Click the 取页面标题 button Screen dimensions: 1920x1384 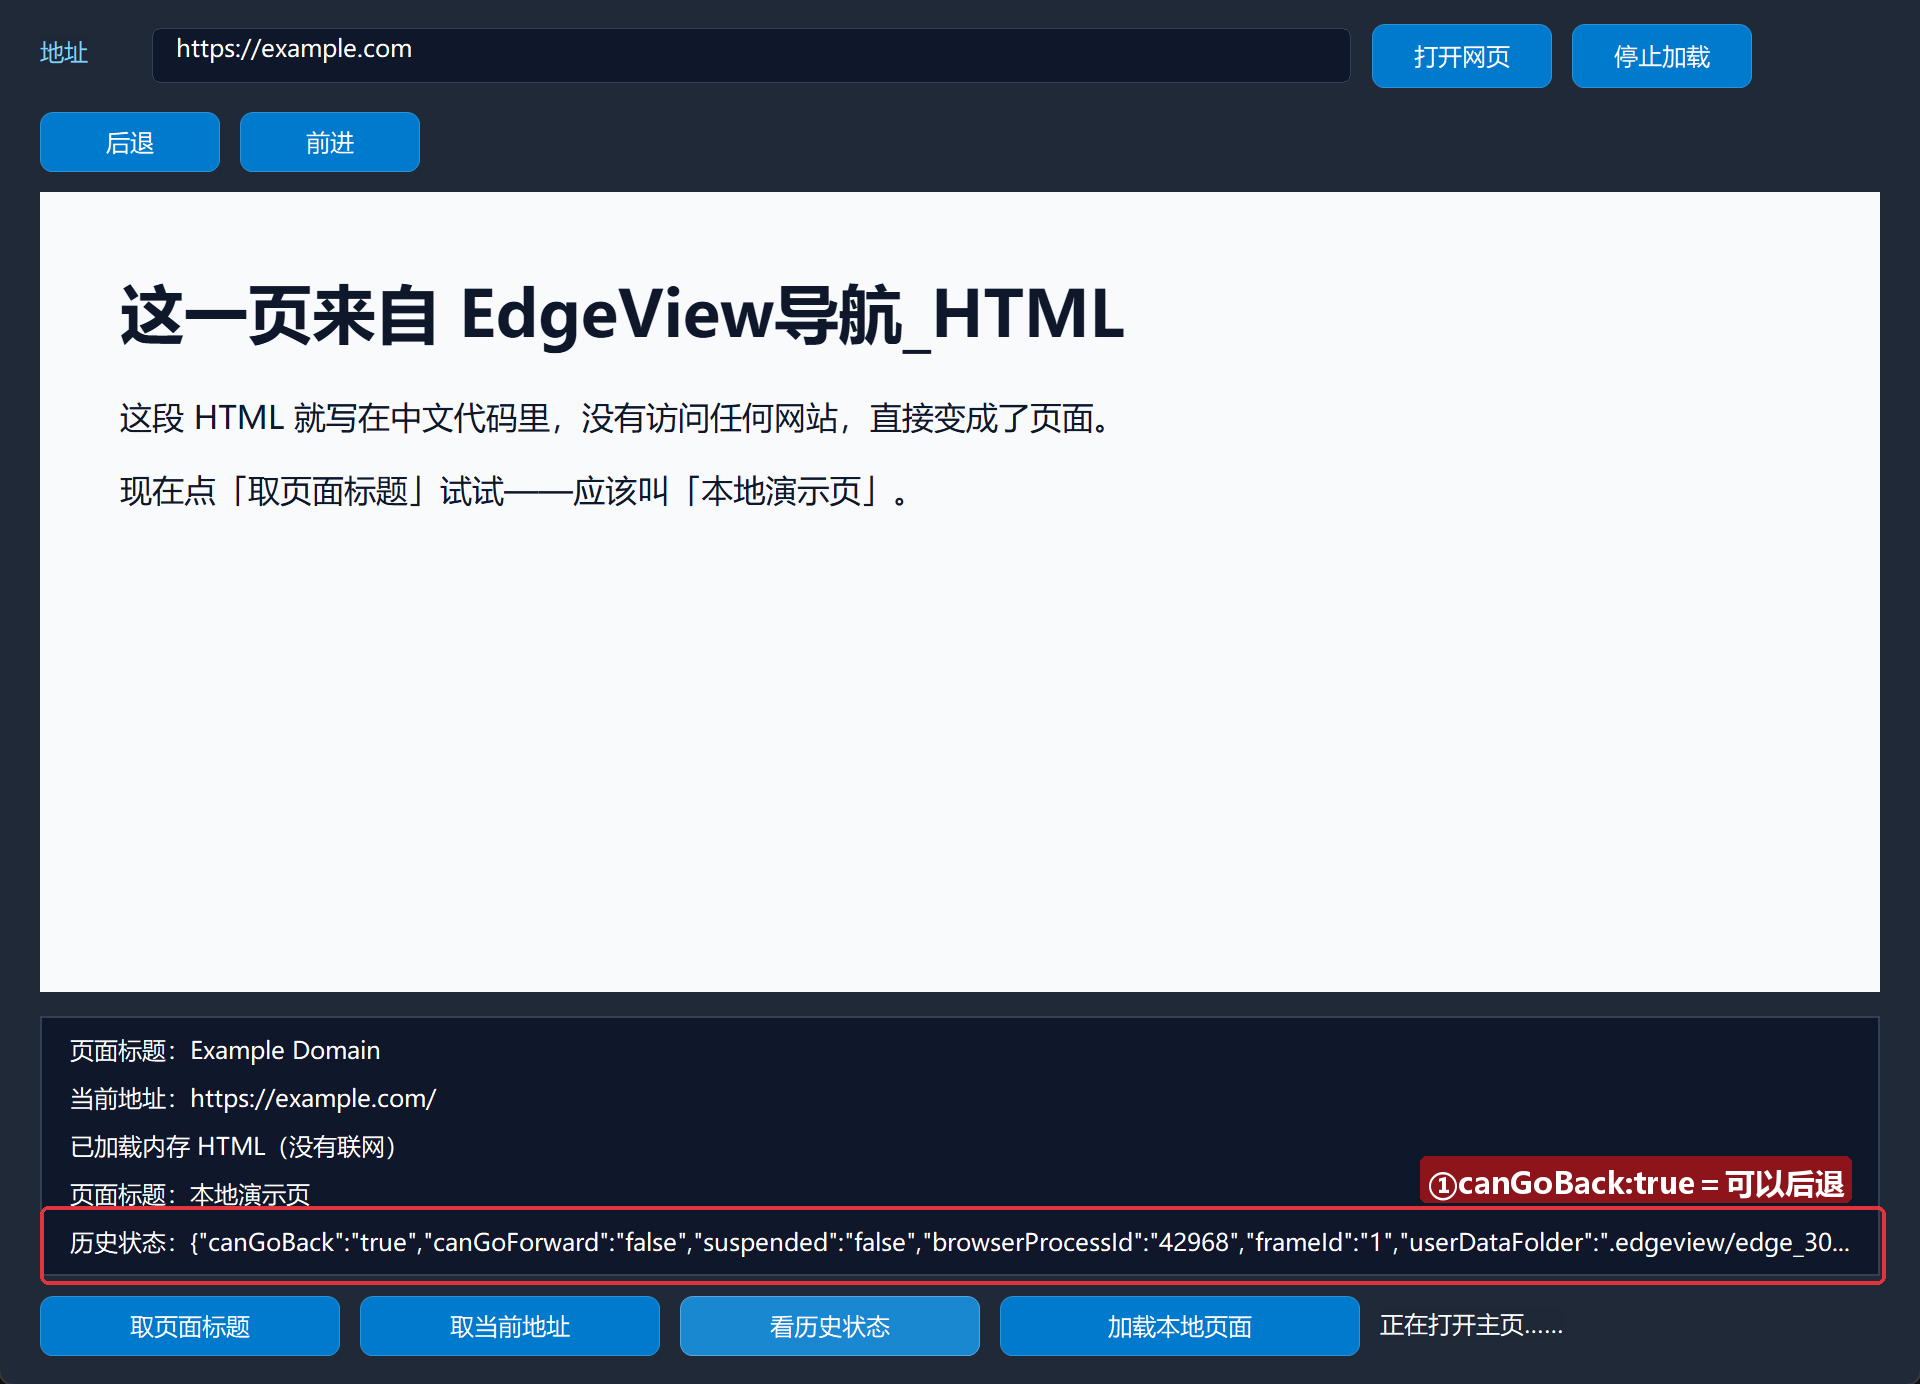tap(190, 1326)
